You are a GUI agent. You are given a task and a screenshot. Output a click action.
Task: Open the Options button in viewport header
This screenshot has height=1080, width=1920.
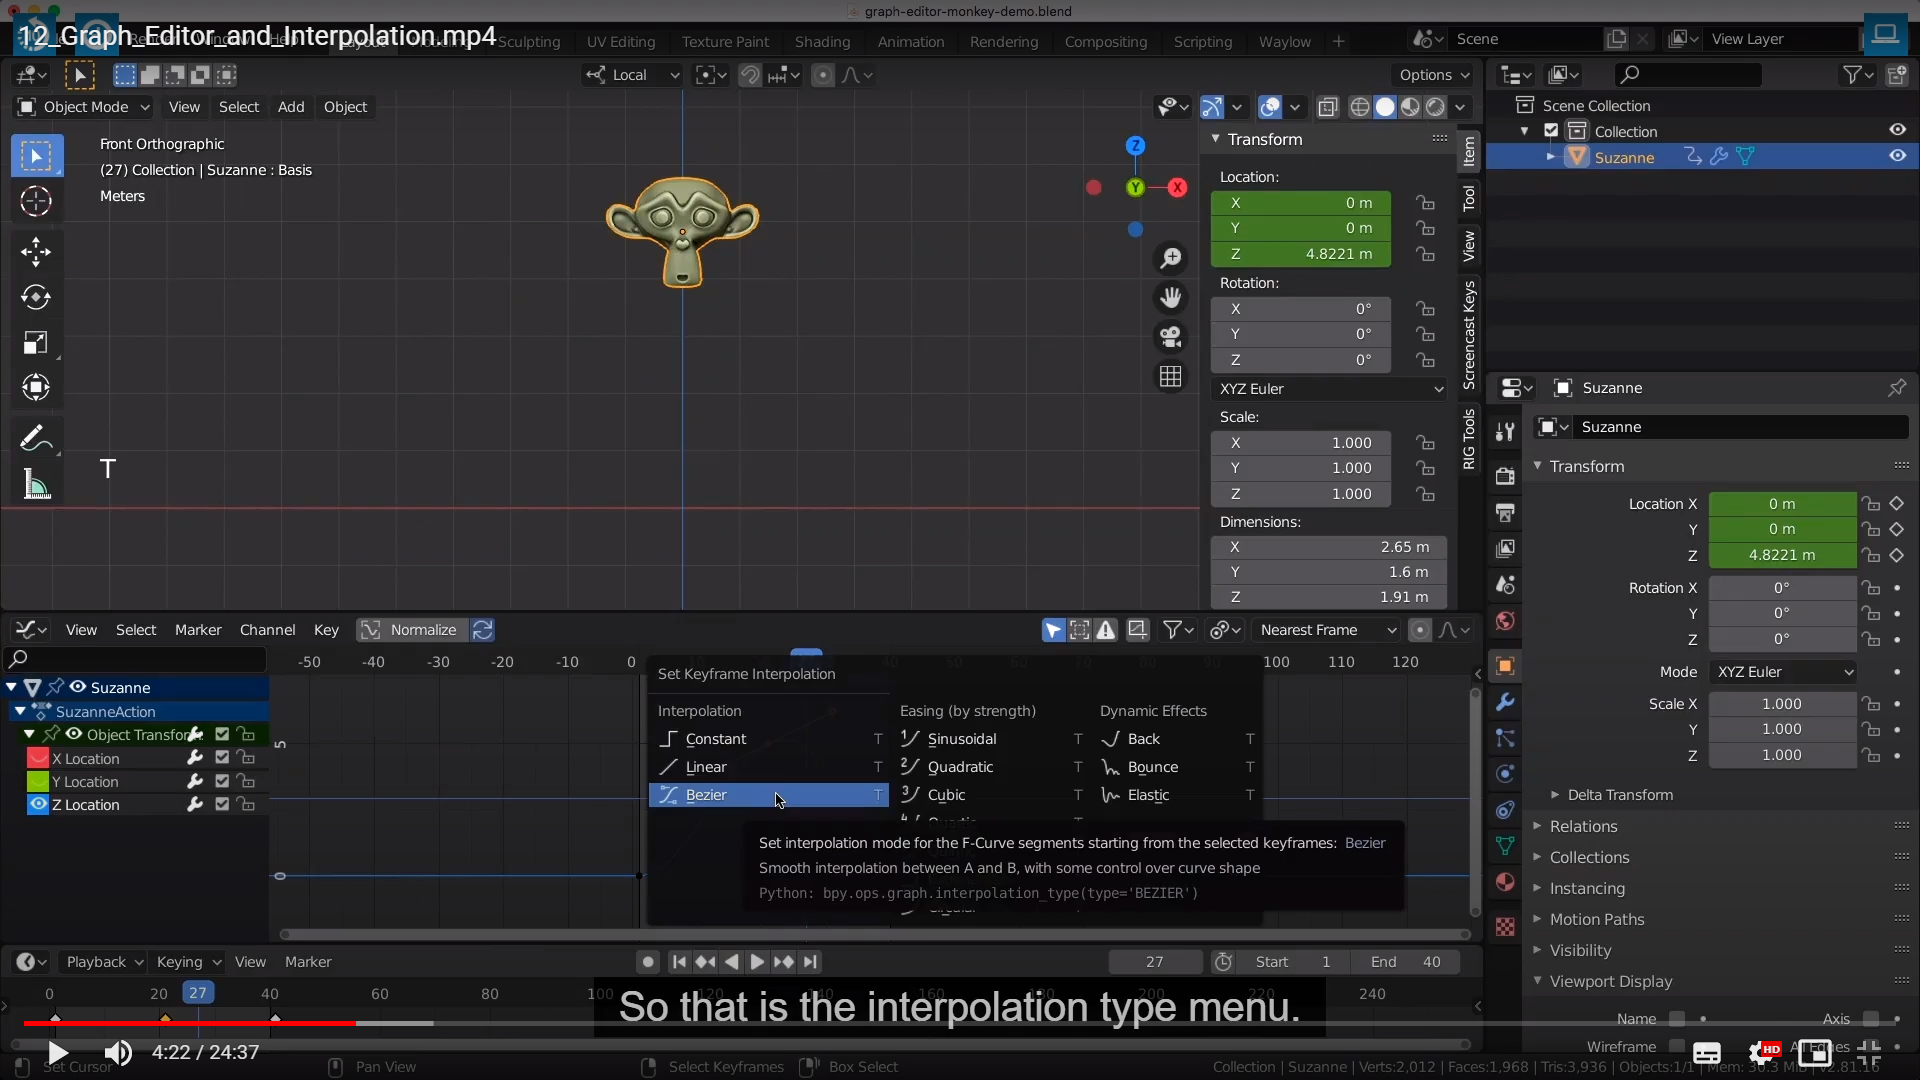coord(1433,75)
